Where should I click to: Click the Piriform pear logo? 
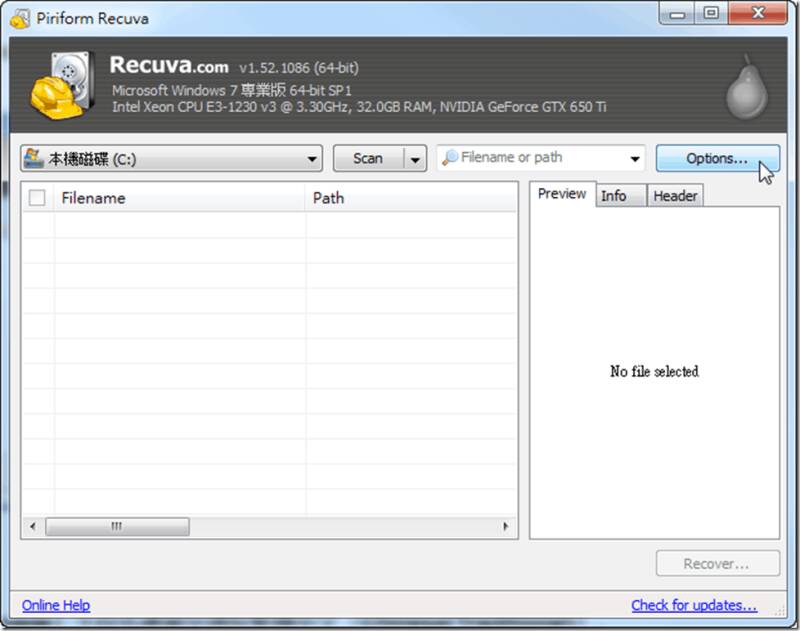click(747, 88)
